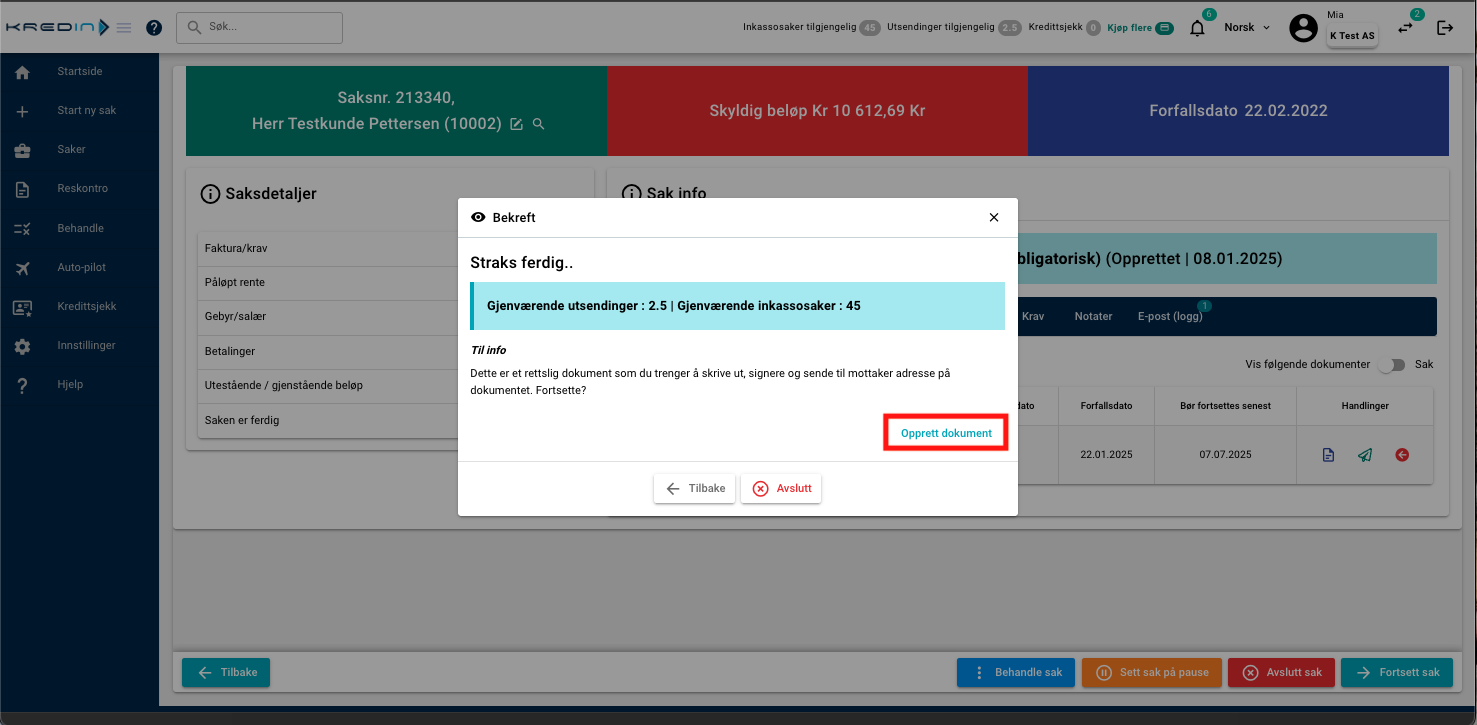Click the Saken er ferdig row

click(x=328, y=420)
